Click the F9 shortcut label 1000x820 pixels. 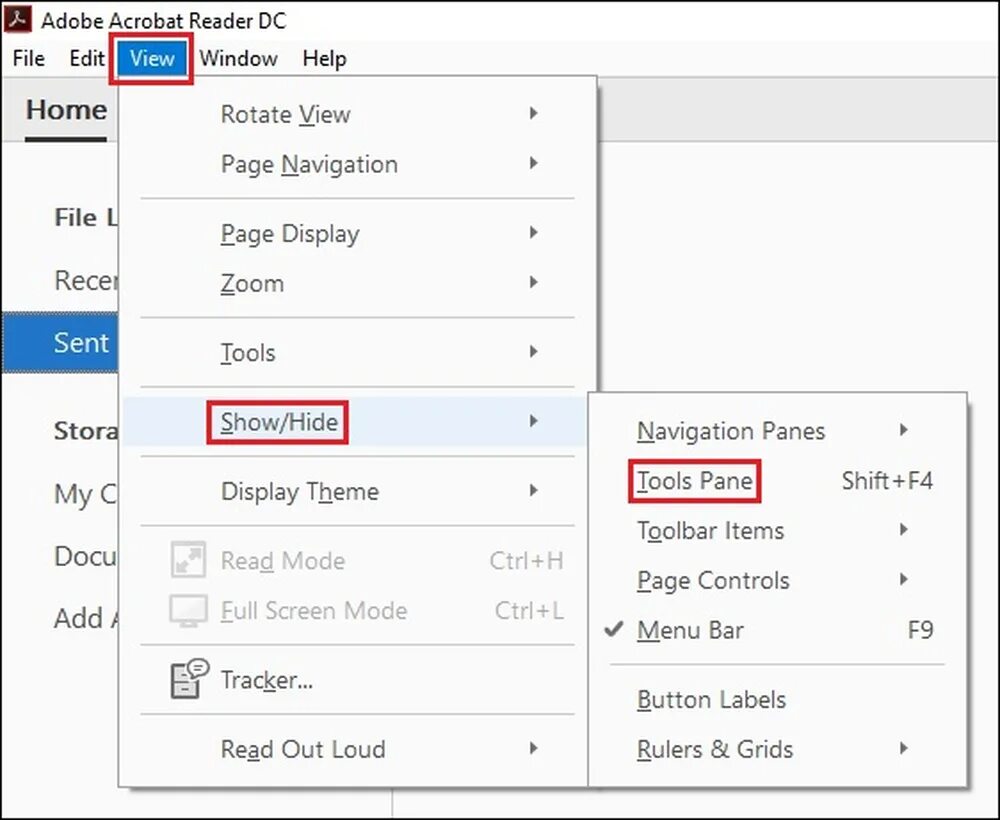920,630
